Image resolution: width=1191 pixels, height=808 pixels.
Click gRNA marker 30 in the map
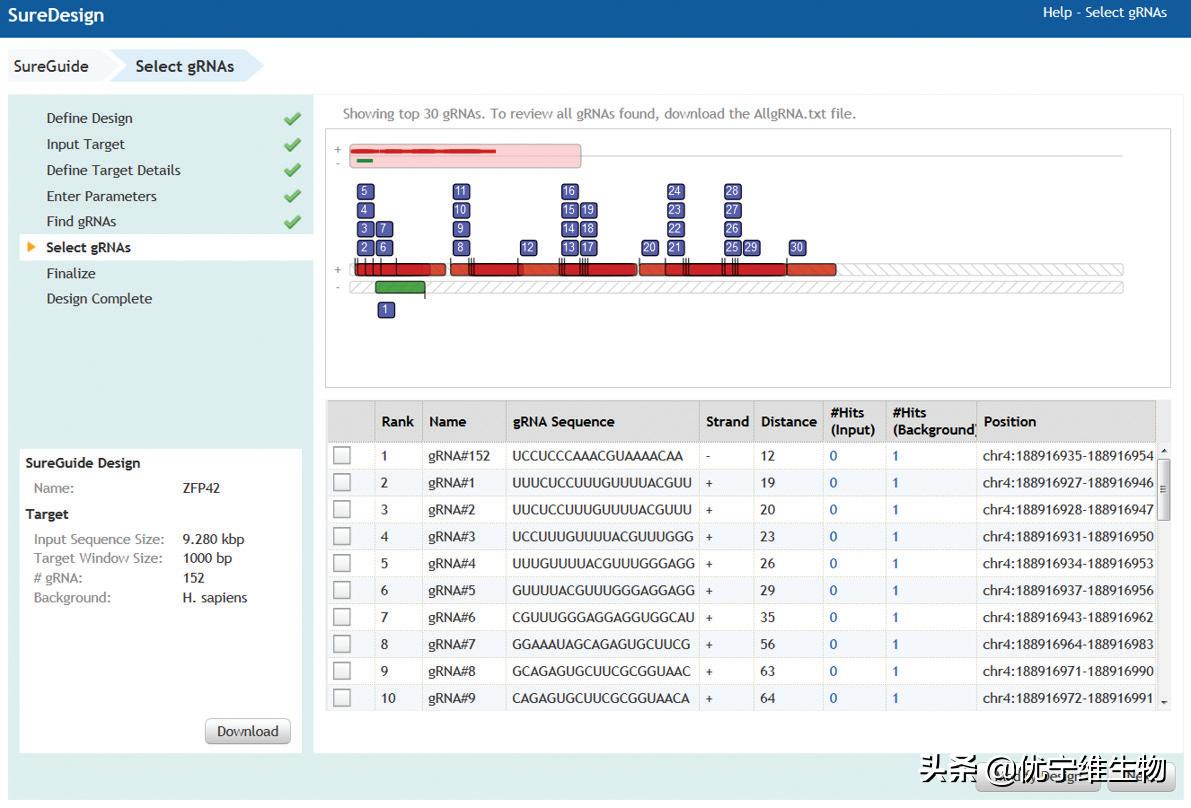[796, 248]
